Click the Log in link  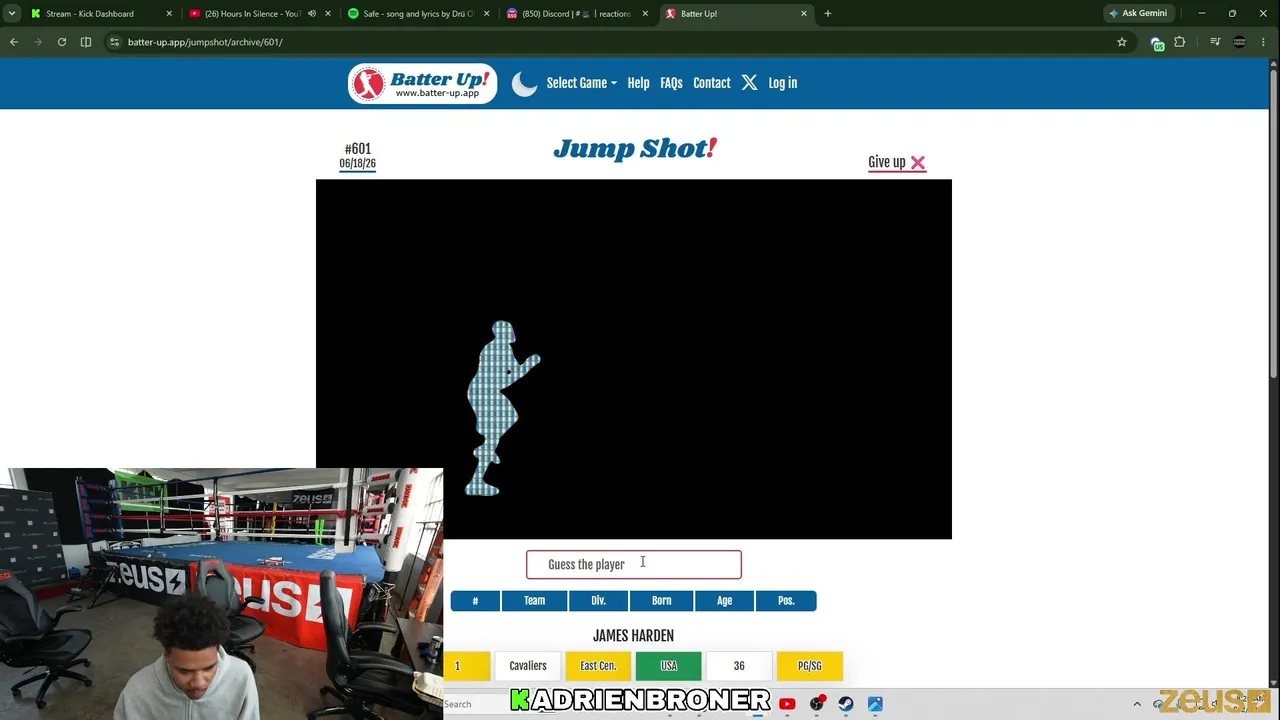pos(783,83)
